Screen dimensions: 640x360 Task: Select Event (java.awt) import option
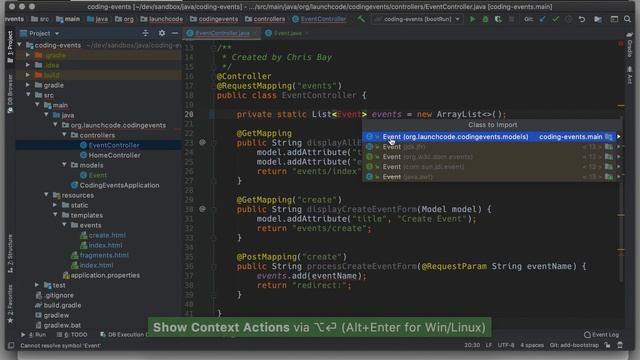(489, 177)
